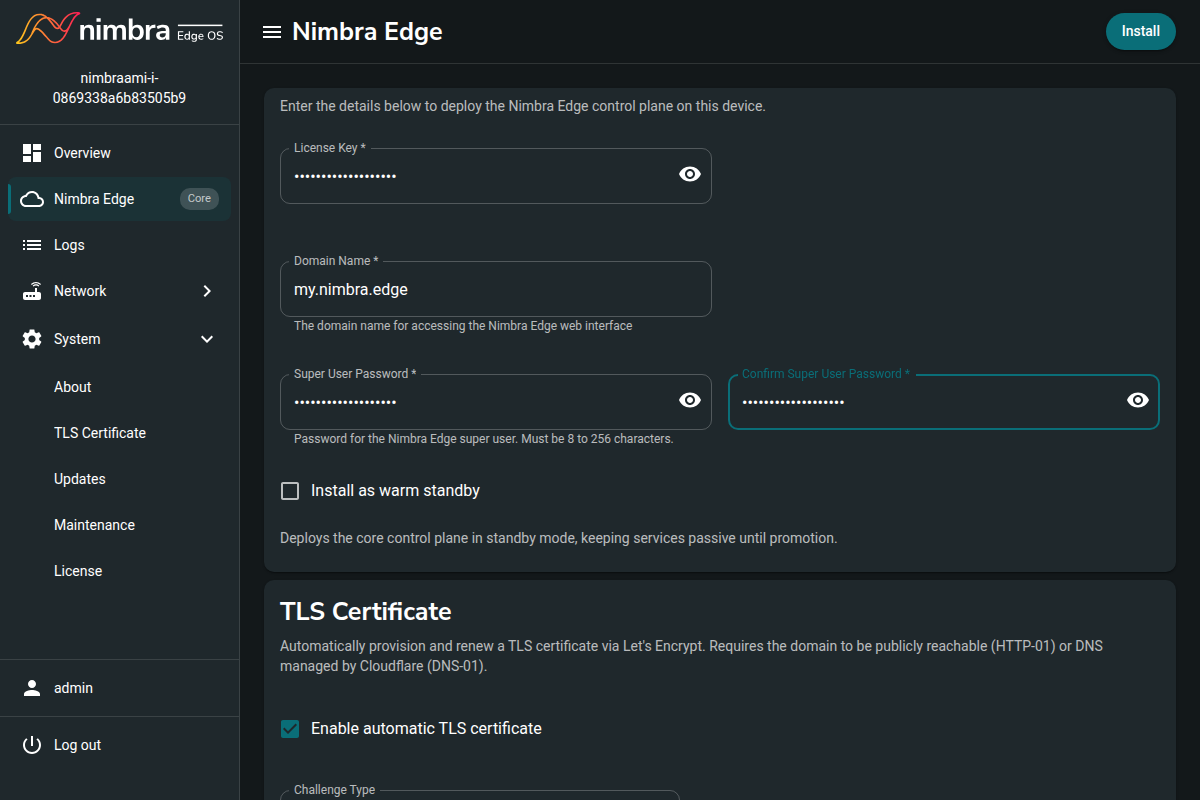Toggle the hamburger navigation menu icon
This screenshot has width=1200, height=800.
point(271,32)
